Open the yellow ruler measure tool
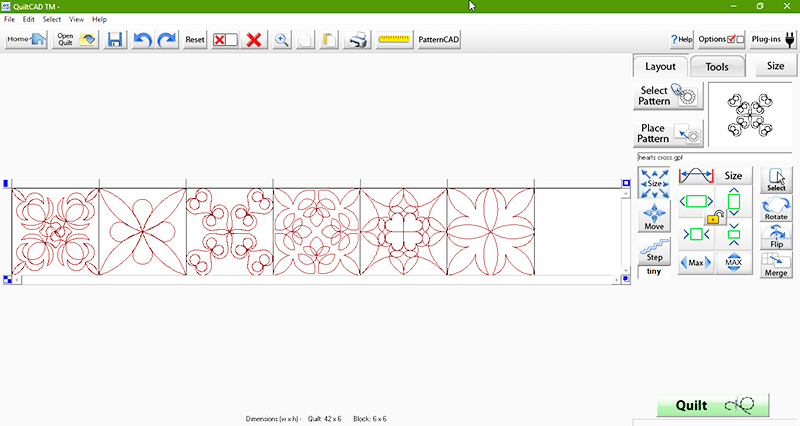Viewport: 800px width, 426px height. pos(395,40)
